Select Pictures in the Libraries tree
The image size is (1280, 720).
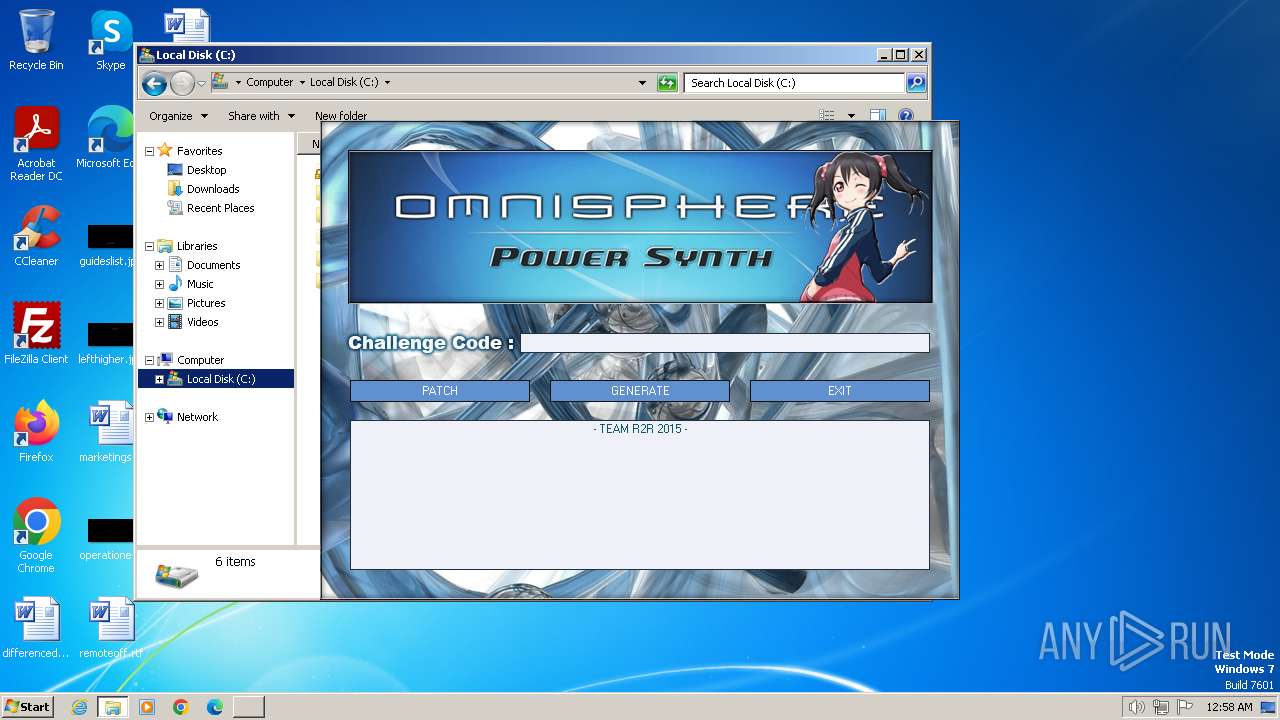point(206,303)
